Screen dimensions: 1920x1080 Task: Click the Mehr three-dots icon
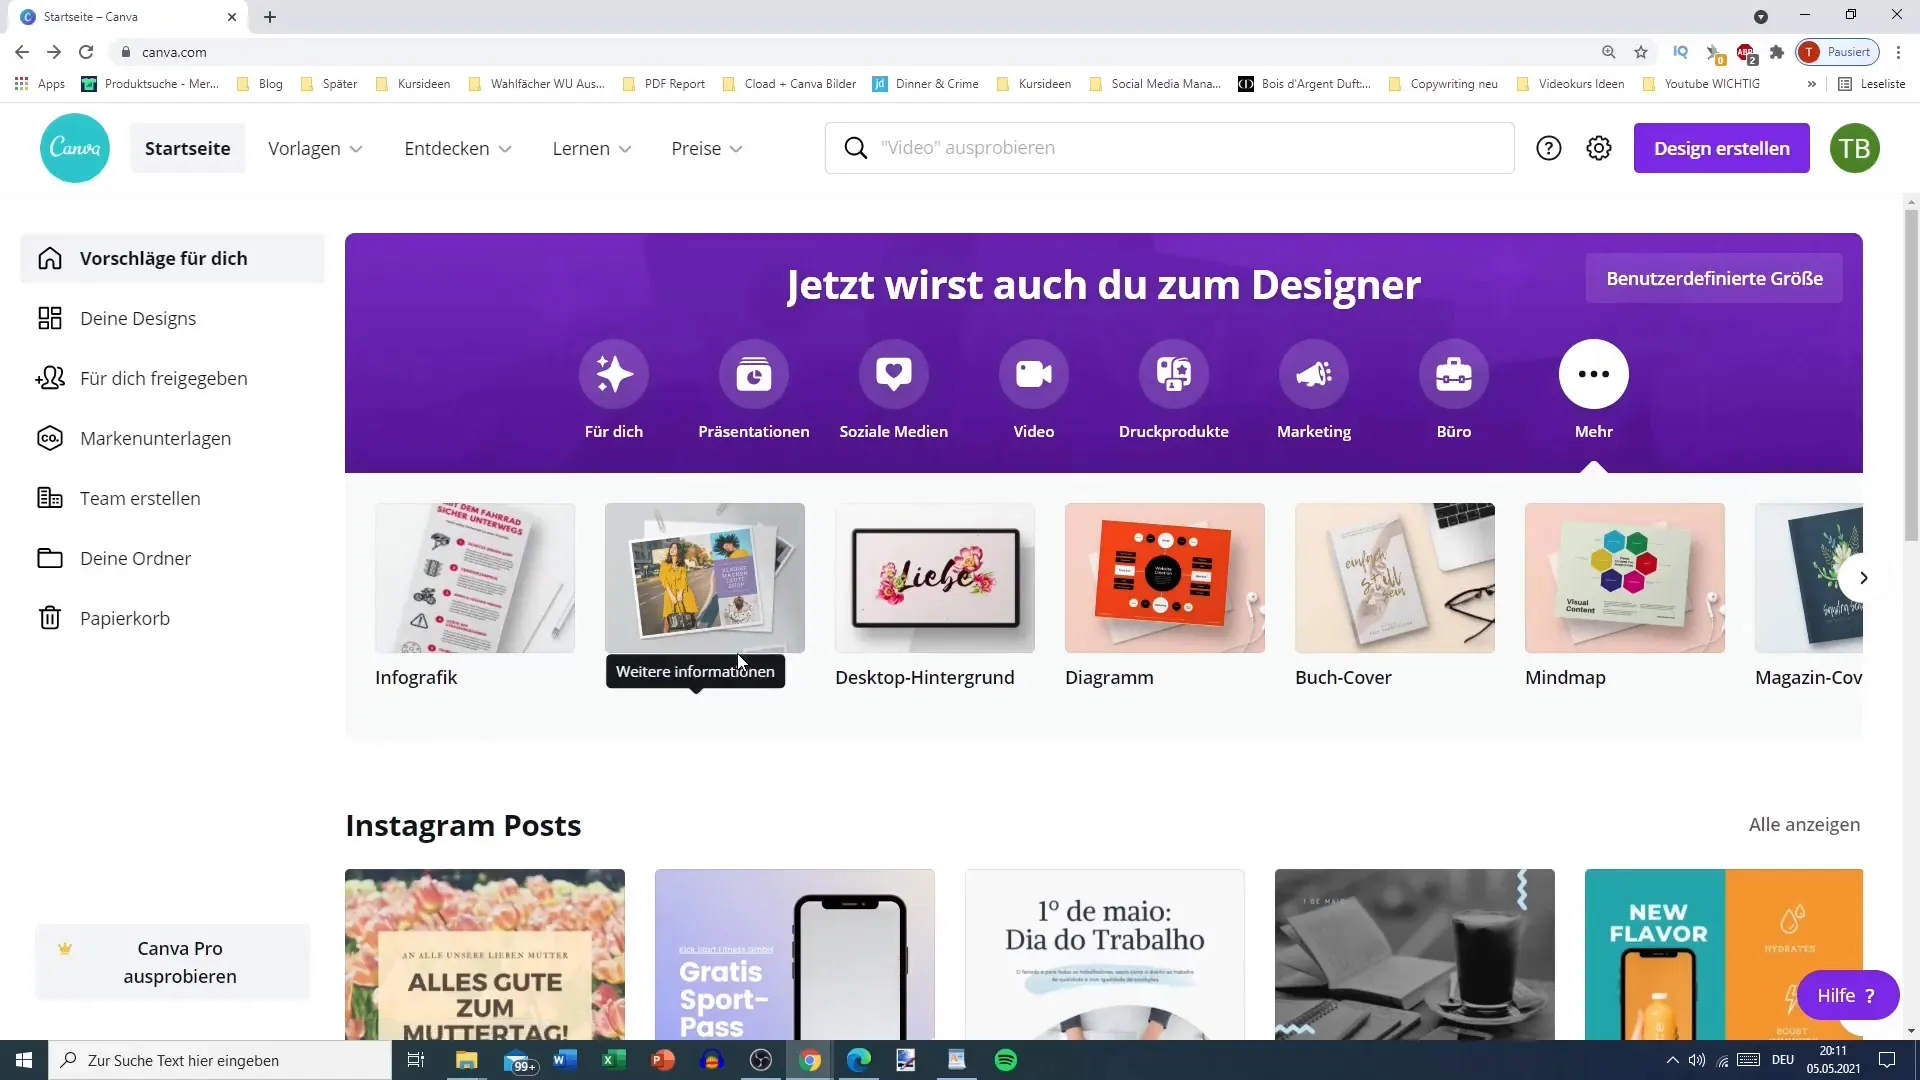pyautogui.click(x=1594, y=374)
